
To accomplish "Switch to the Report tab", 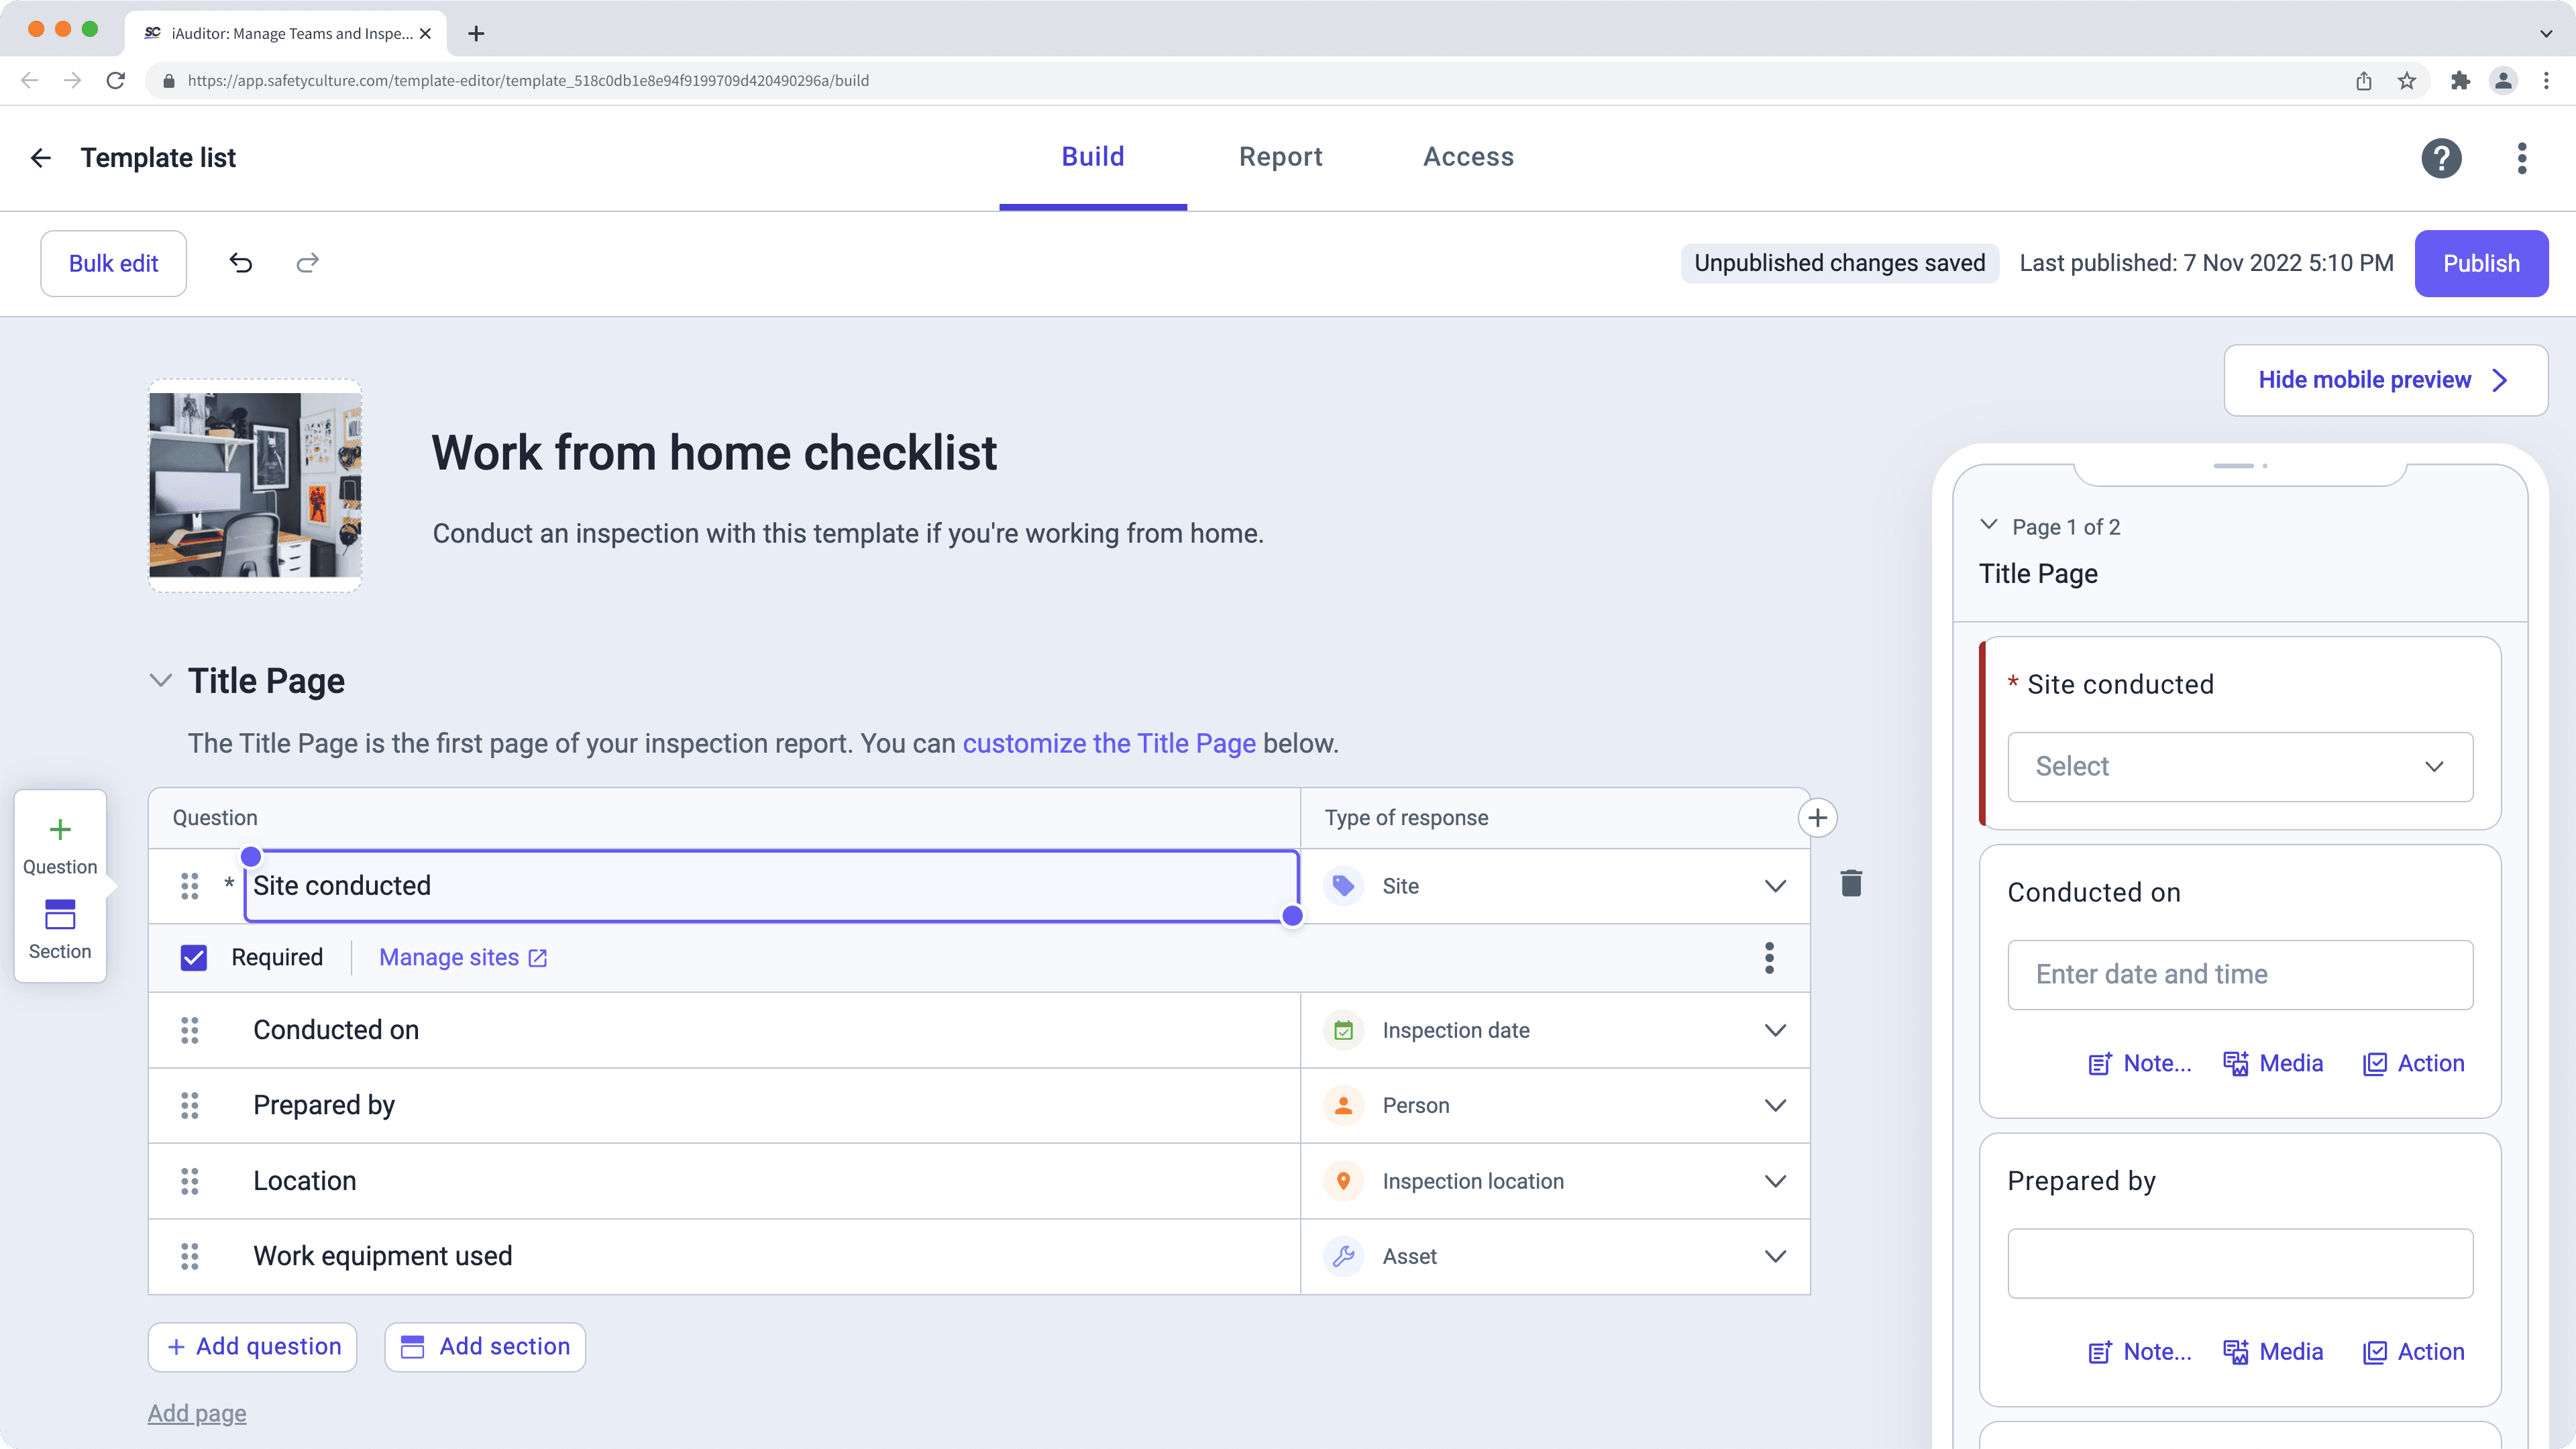I will (1280, 157).
